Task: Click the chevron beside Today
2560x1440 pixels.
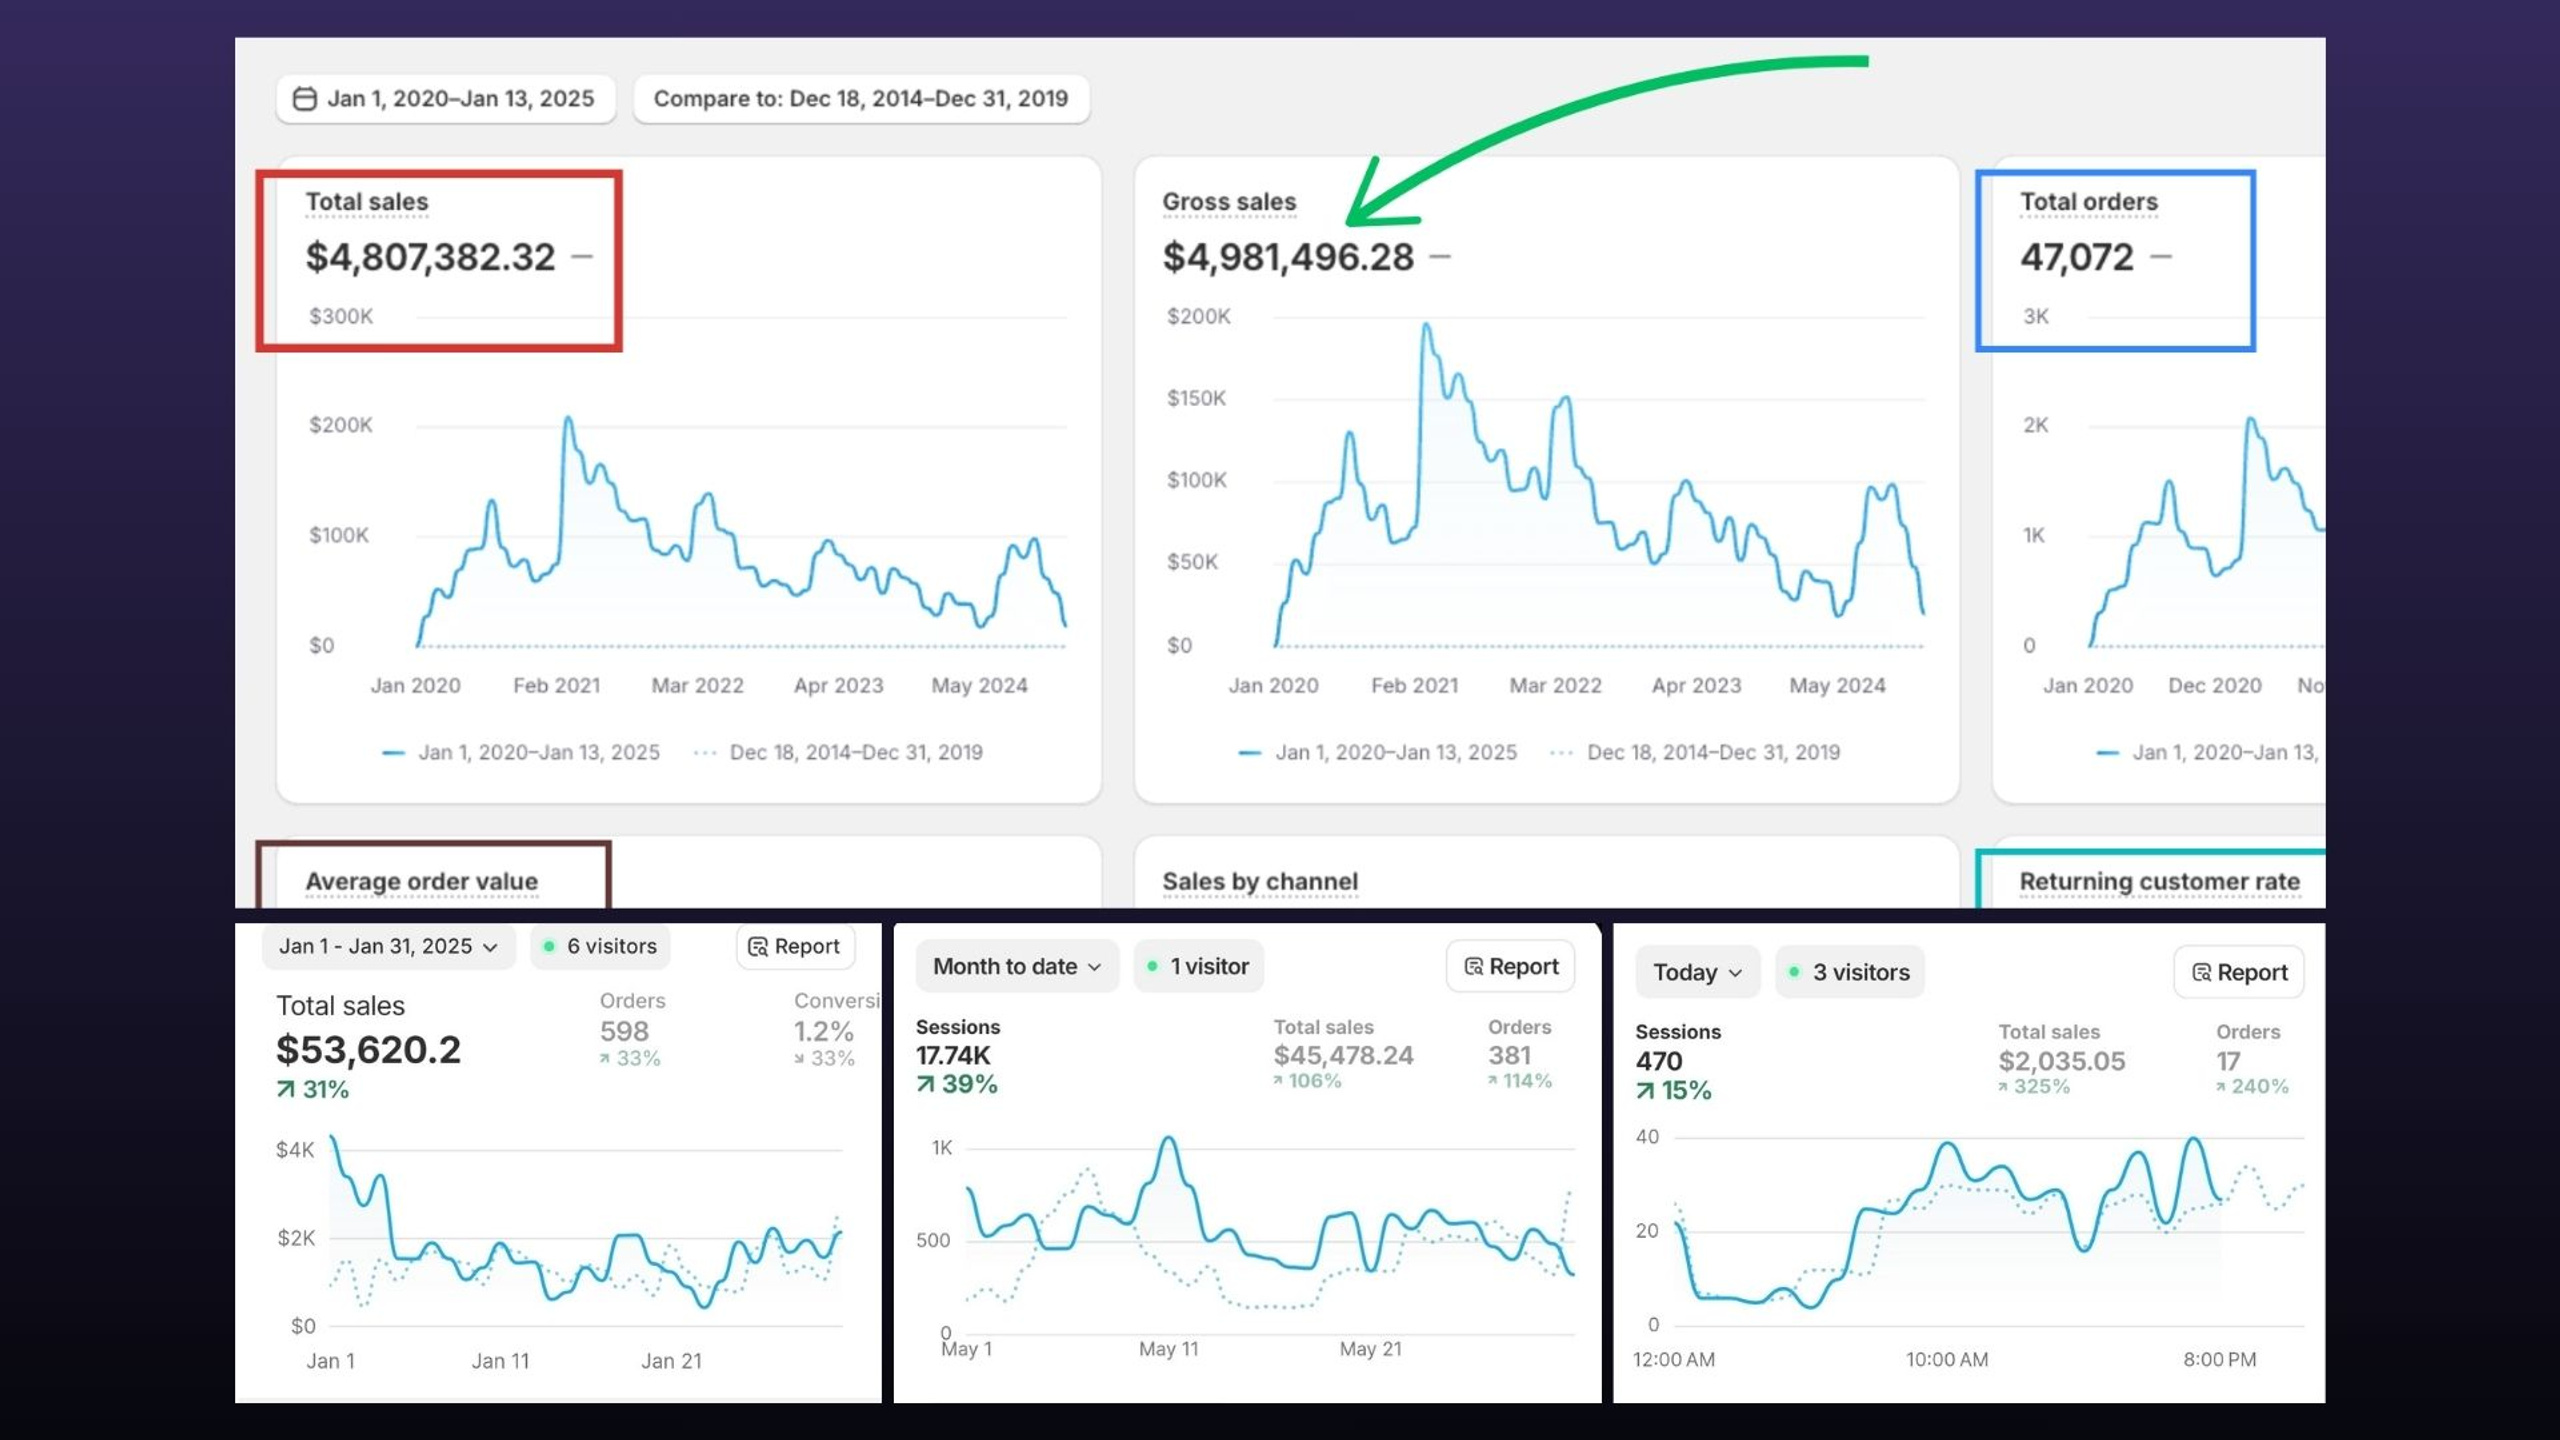Action: (x=1735, y=973)
